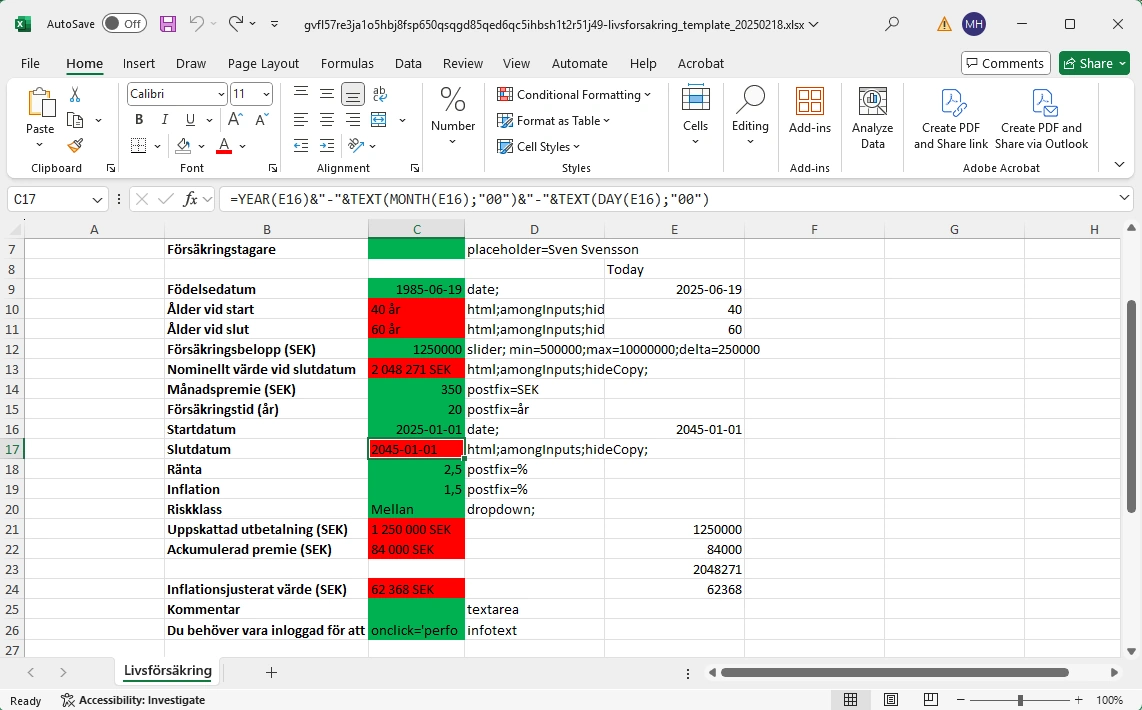The image size is (1142, 710).
Task: Click the zoom slider handle
Action: click(1020, 700)
